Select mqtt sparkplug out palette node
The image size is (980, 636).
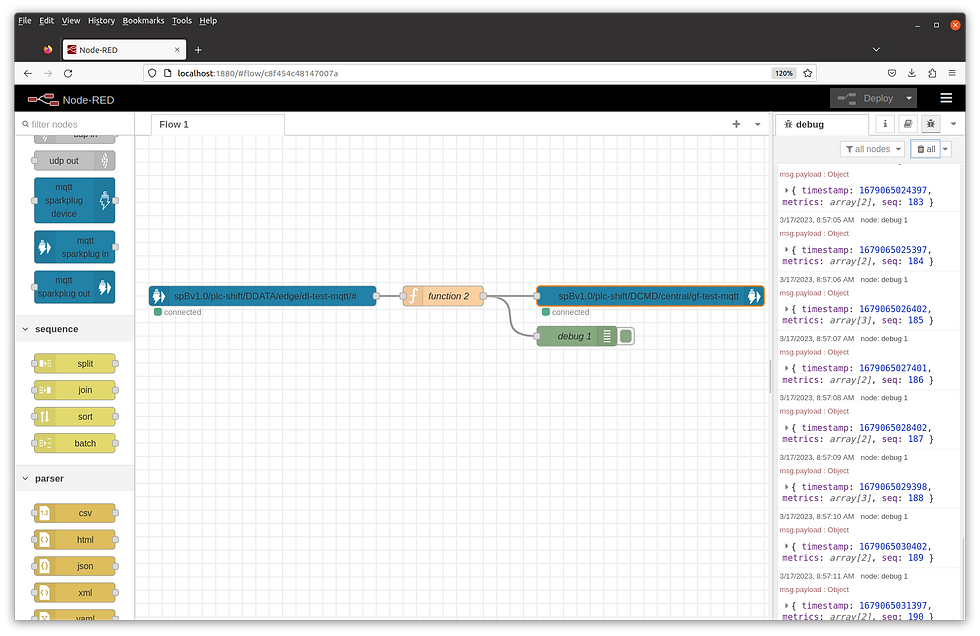point(74,287)
